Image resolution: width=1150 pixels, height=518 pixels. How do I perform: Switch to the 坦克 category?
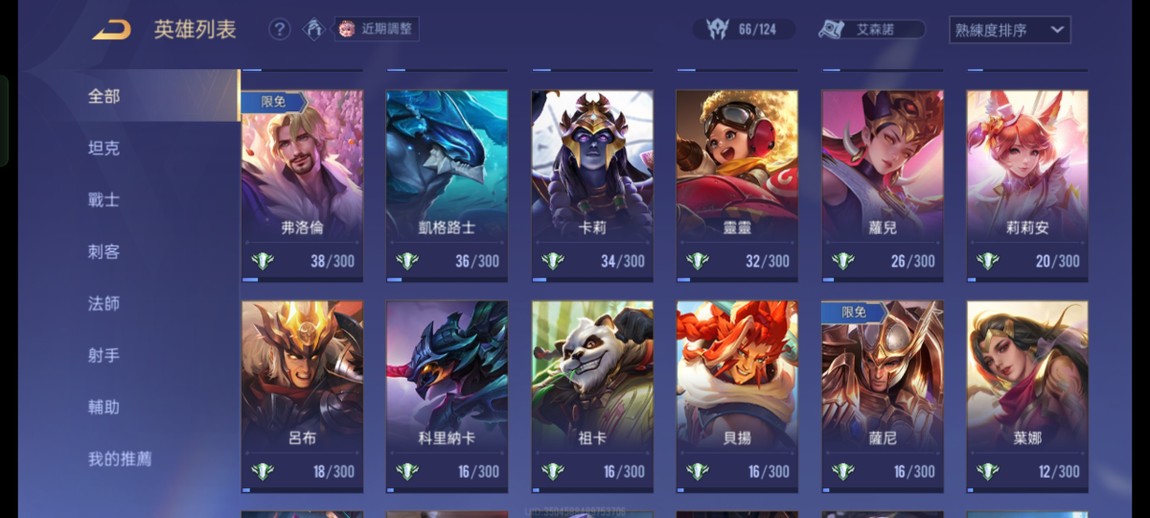(x=103, y=148)
